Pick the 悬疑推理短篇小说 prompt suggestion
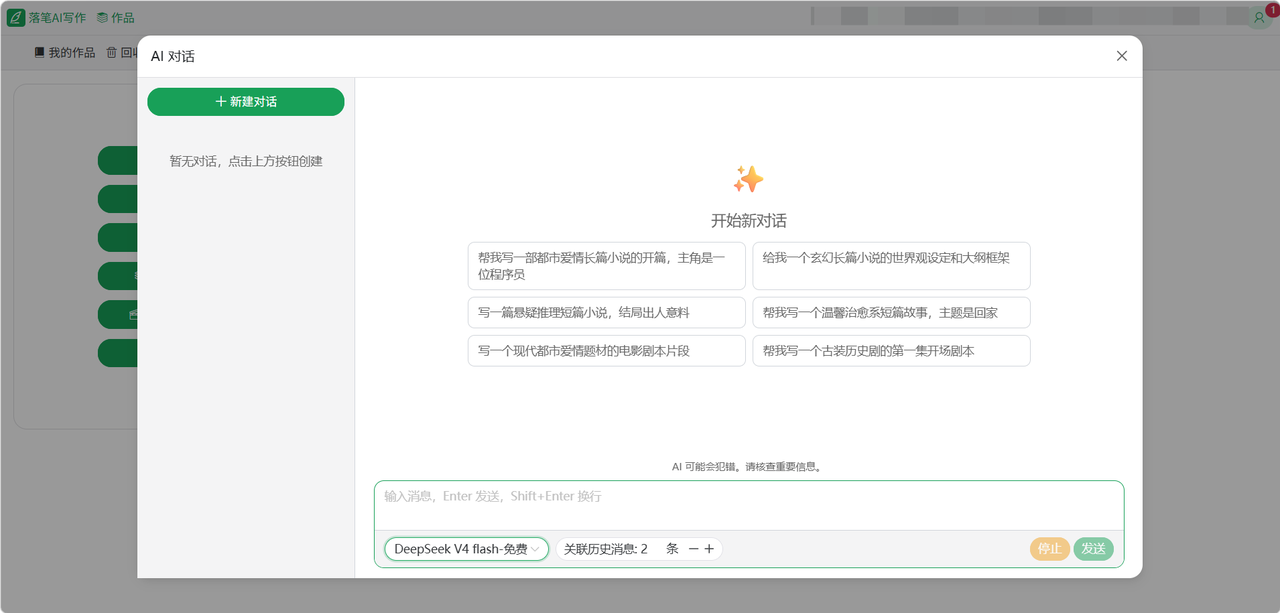 [606, 312]
